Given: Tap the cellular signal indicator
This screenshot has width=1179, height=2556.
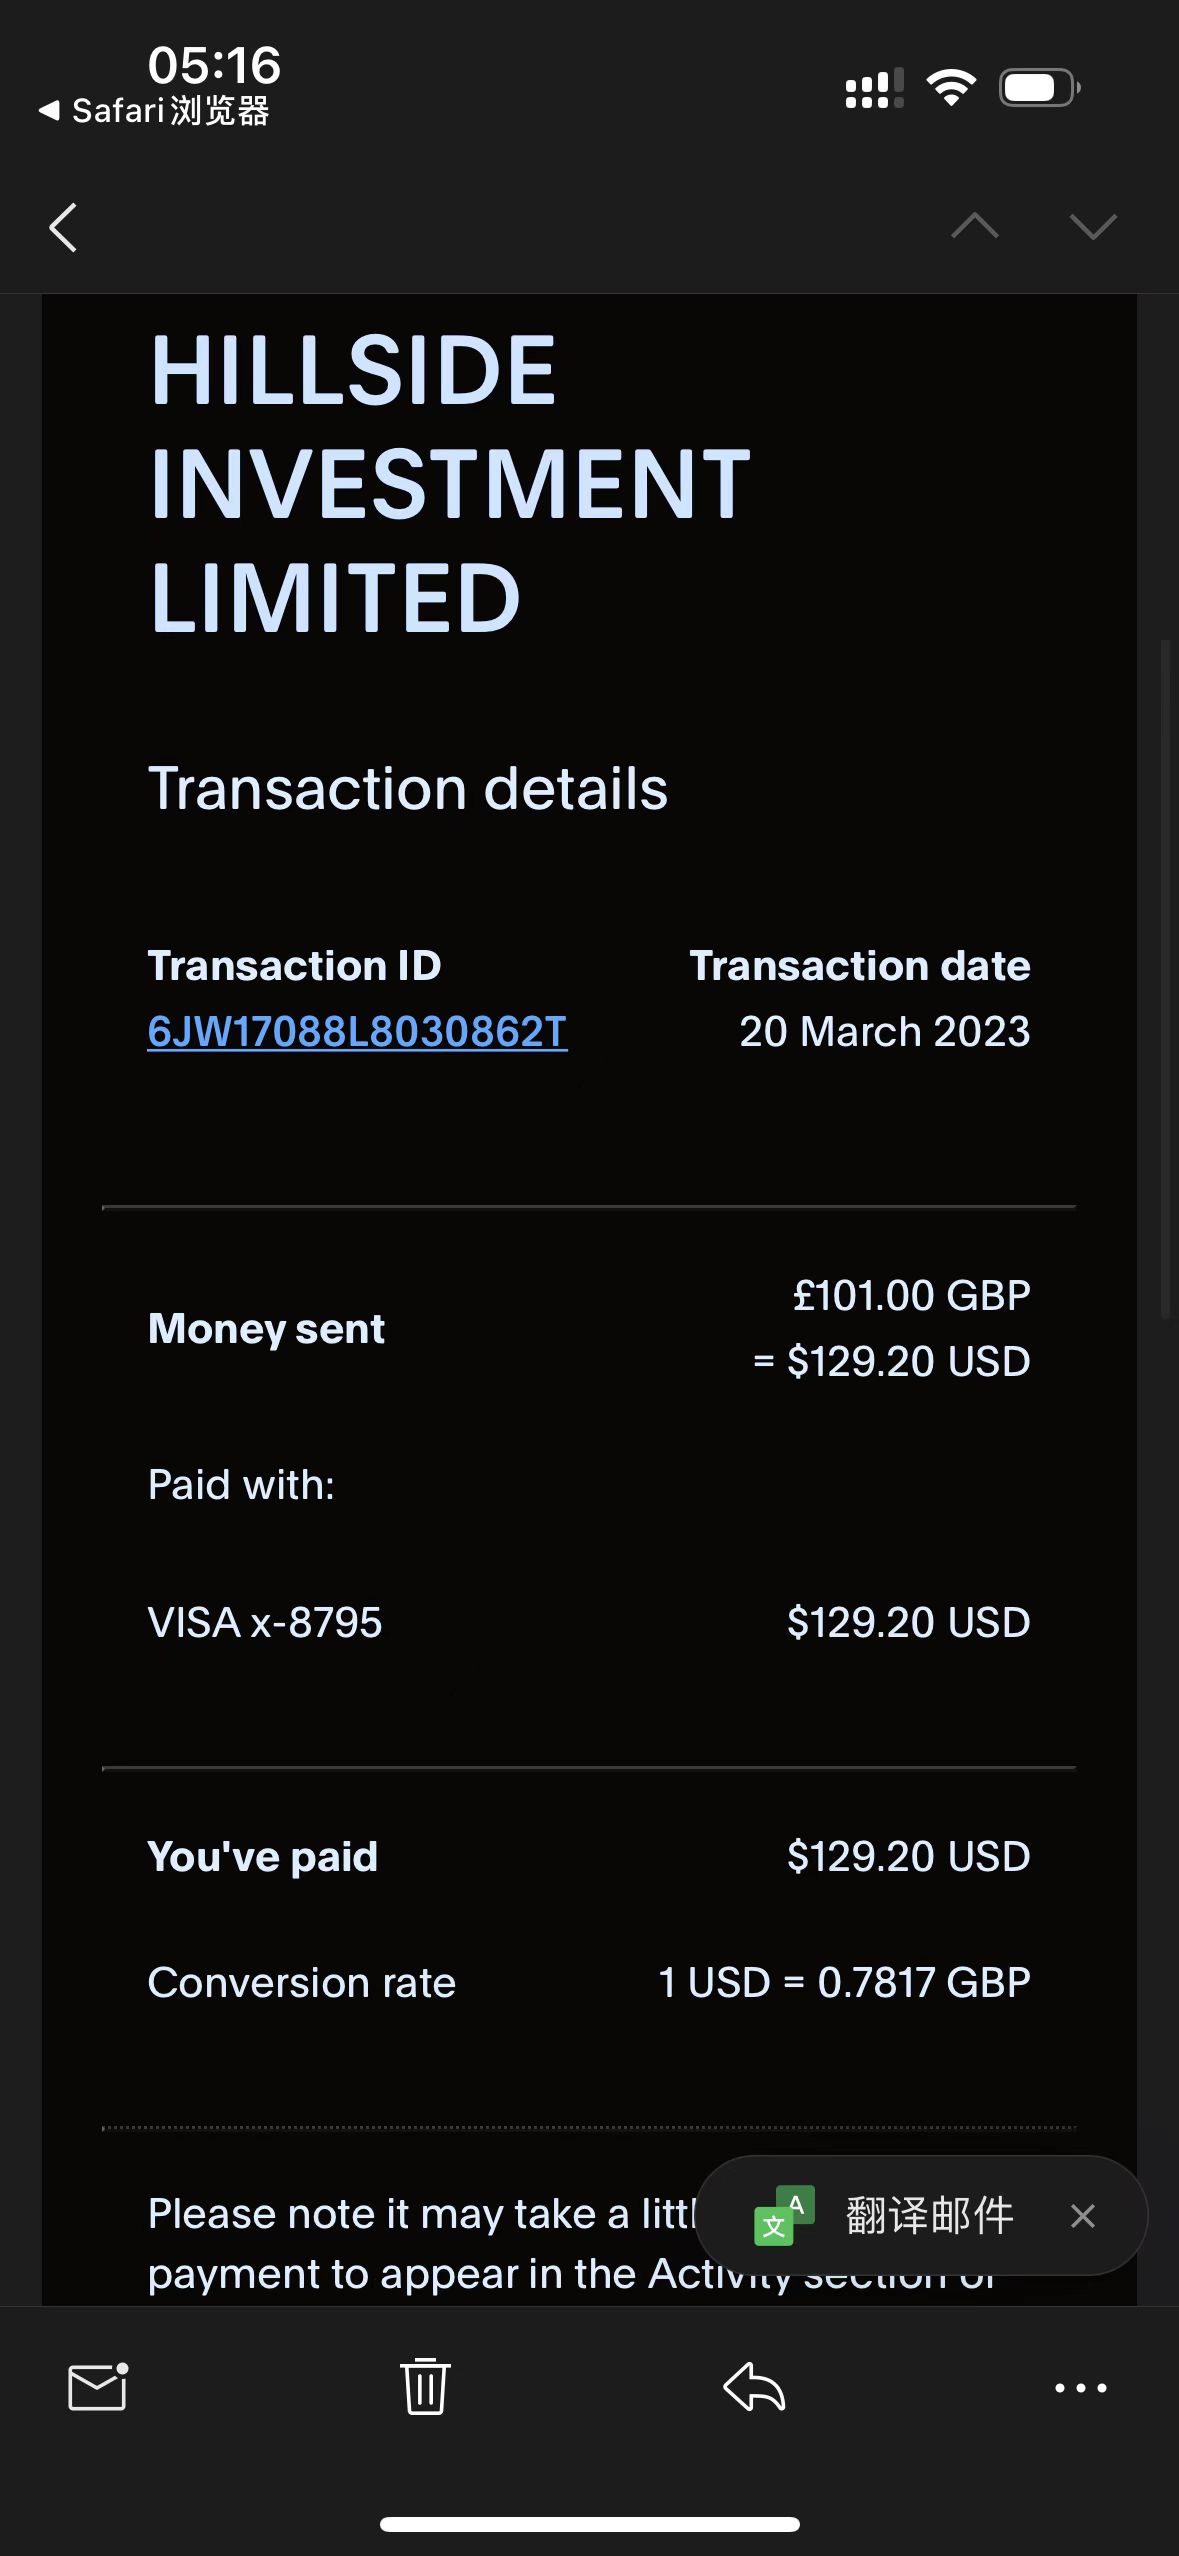Looking at the screenshot, I should pos(873,88).
